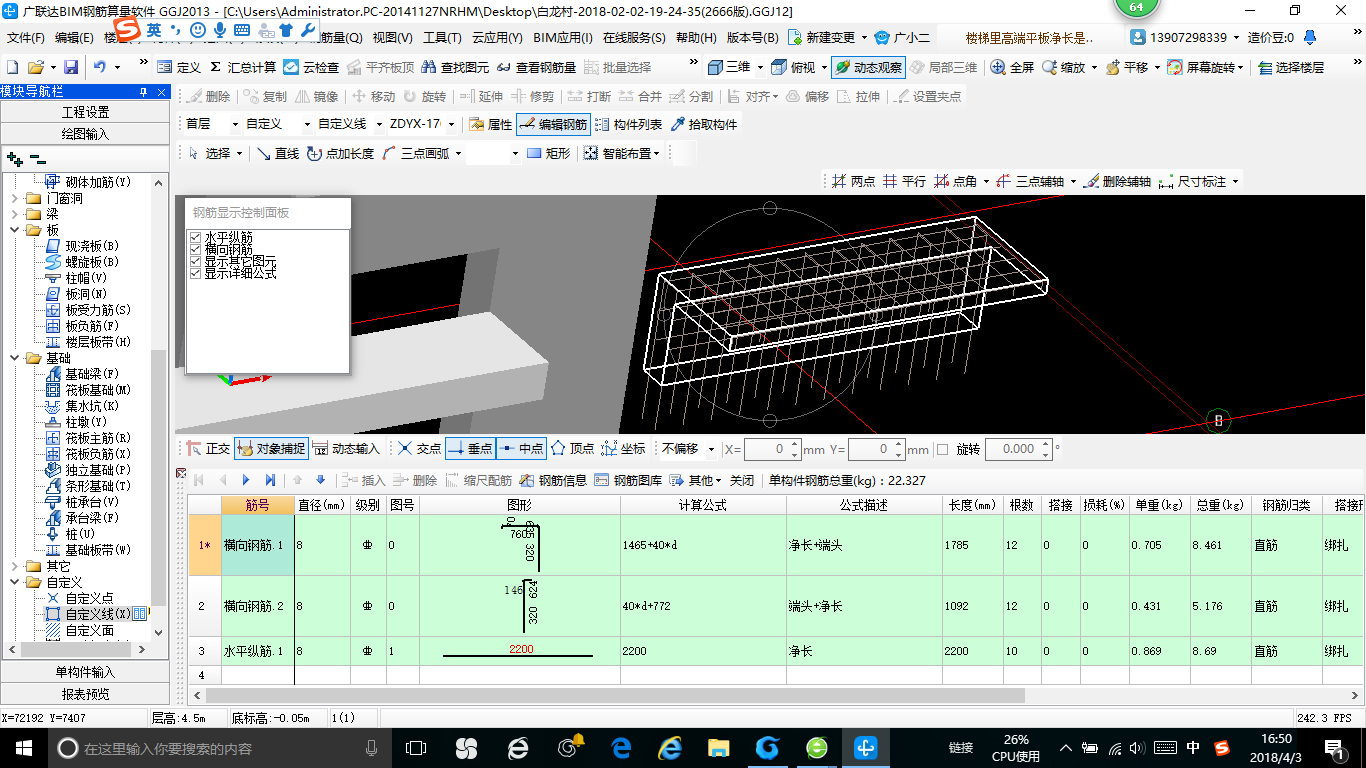This screenshot has height=768, width=1366.
Task: Click 缩尺配筋 scaled reinforcement tool
Action: pyautogui.click(x=479, y=480)
